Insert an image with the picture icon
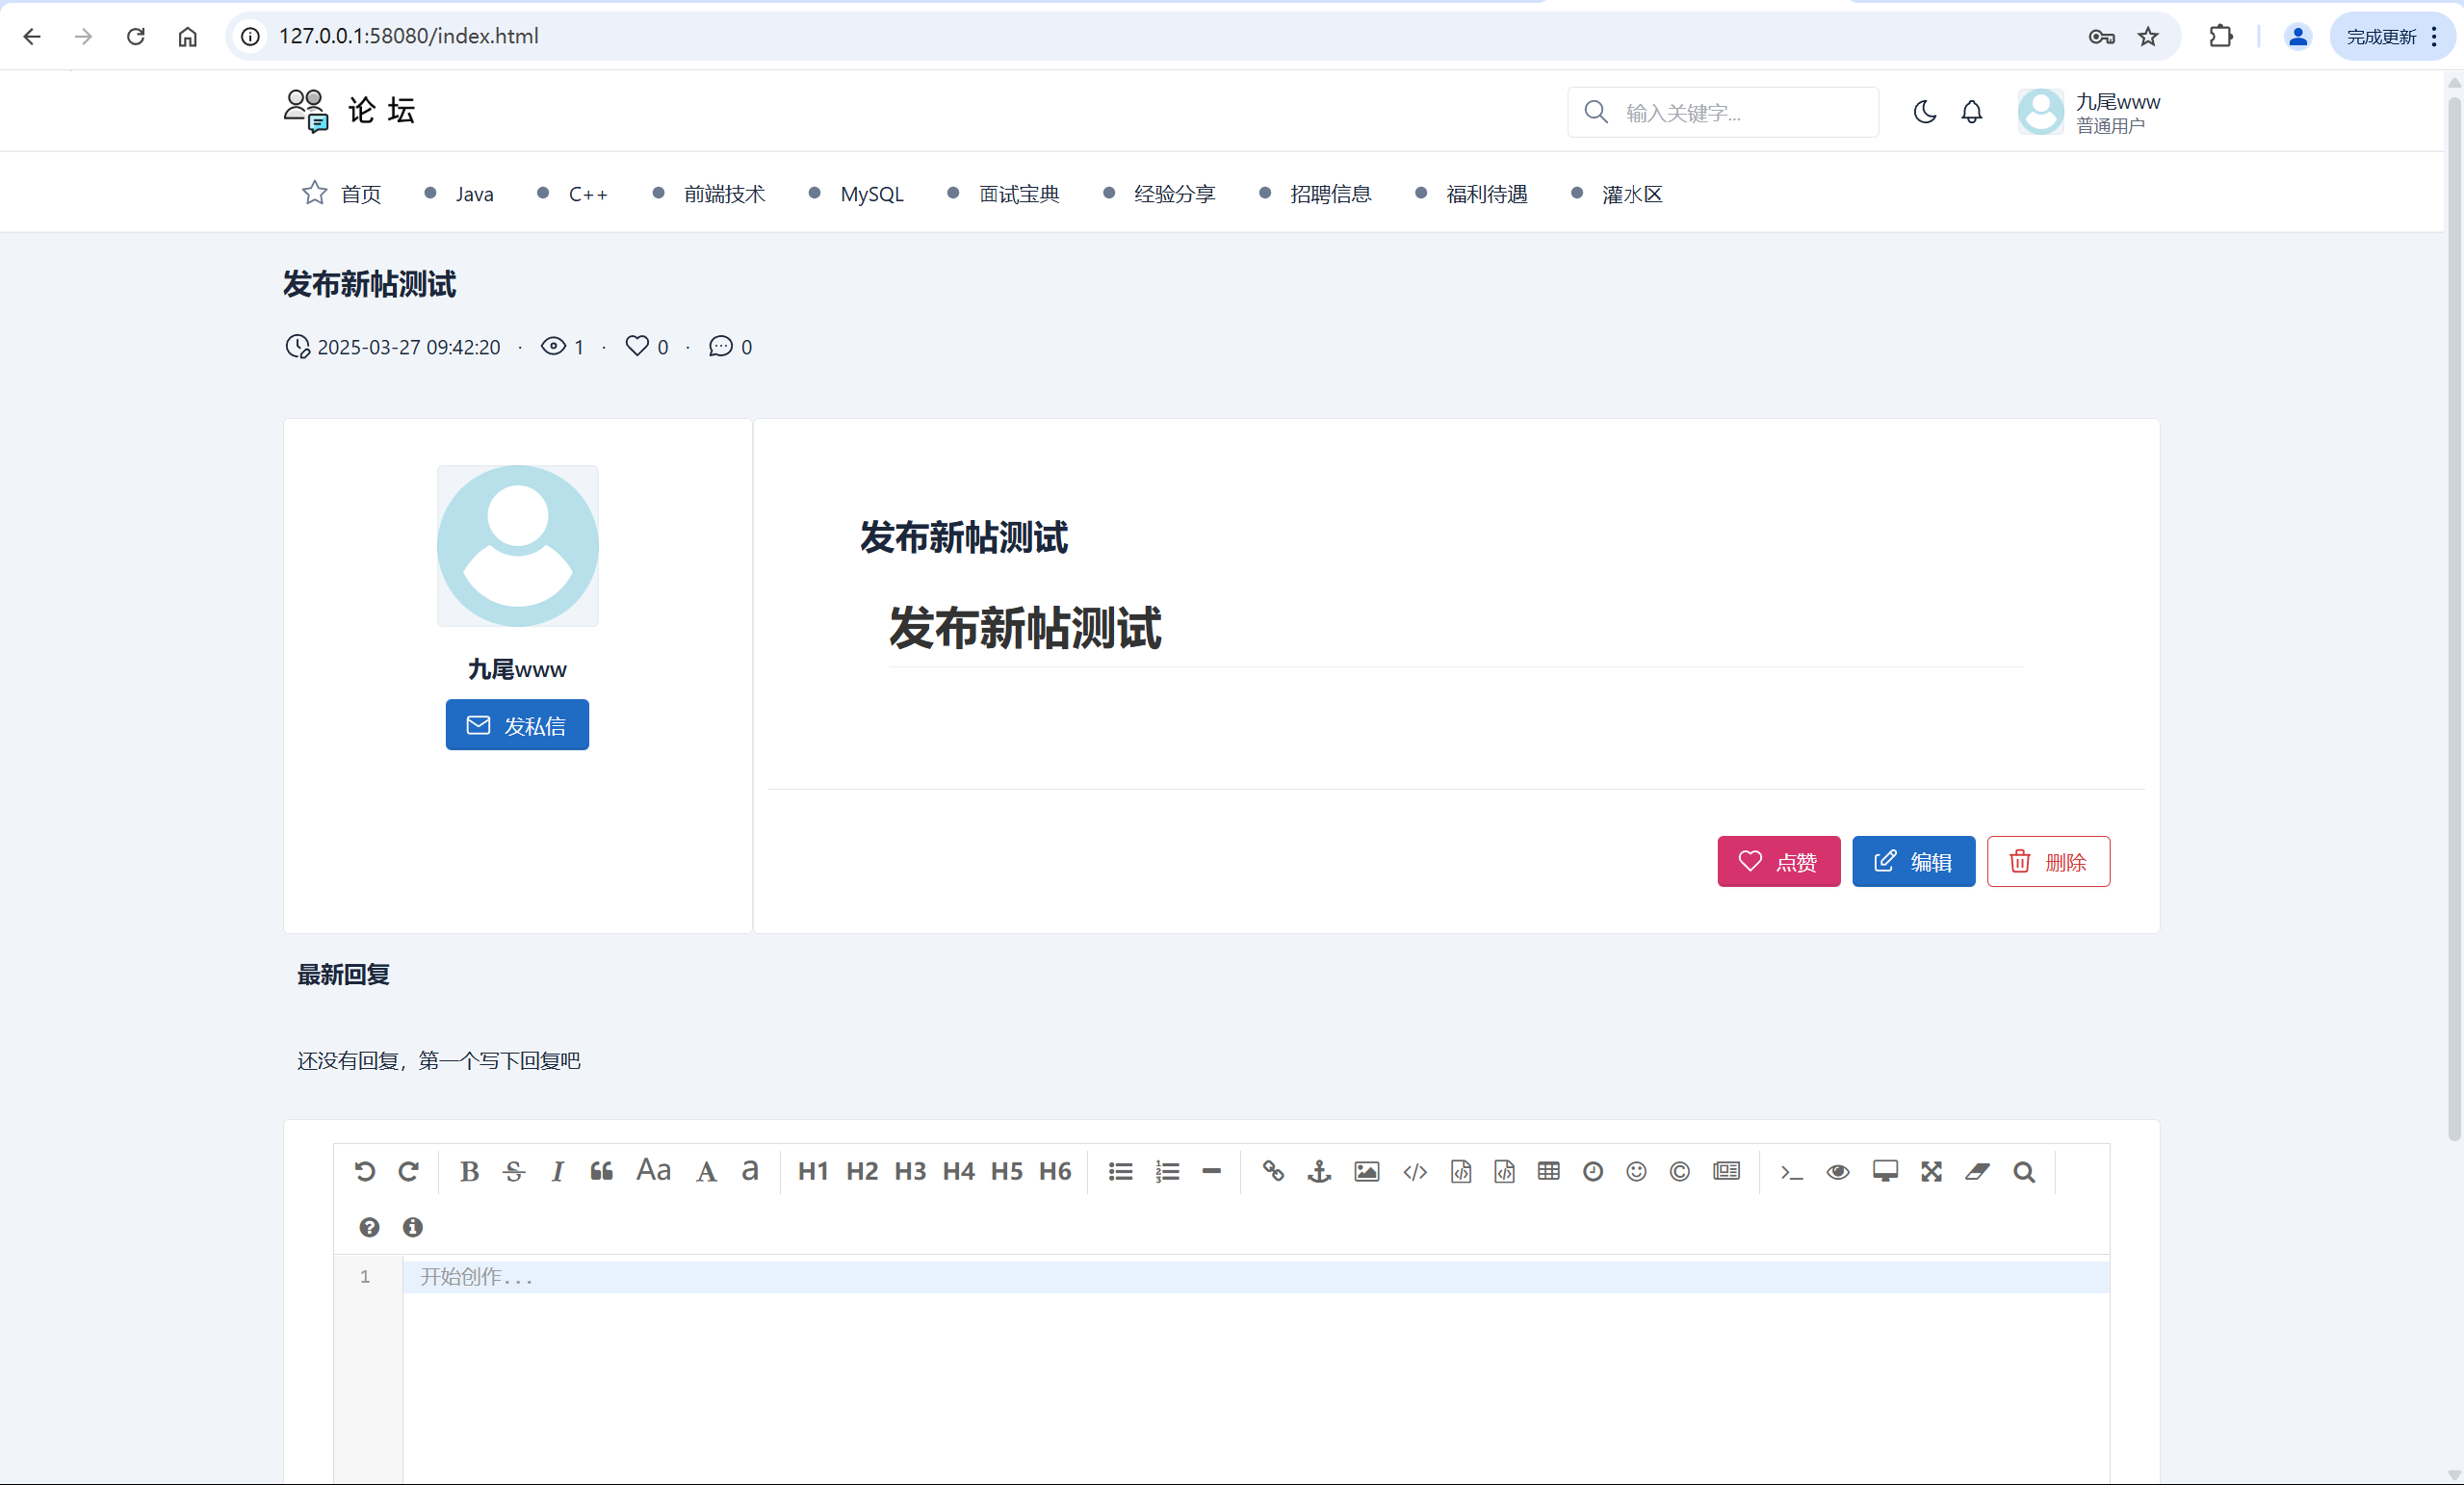This screenshot has height=1485, width=2464. [x=1366, y=1171]
